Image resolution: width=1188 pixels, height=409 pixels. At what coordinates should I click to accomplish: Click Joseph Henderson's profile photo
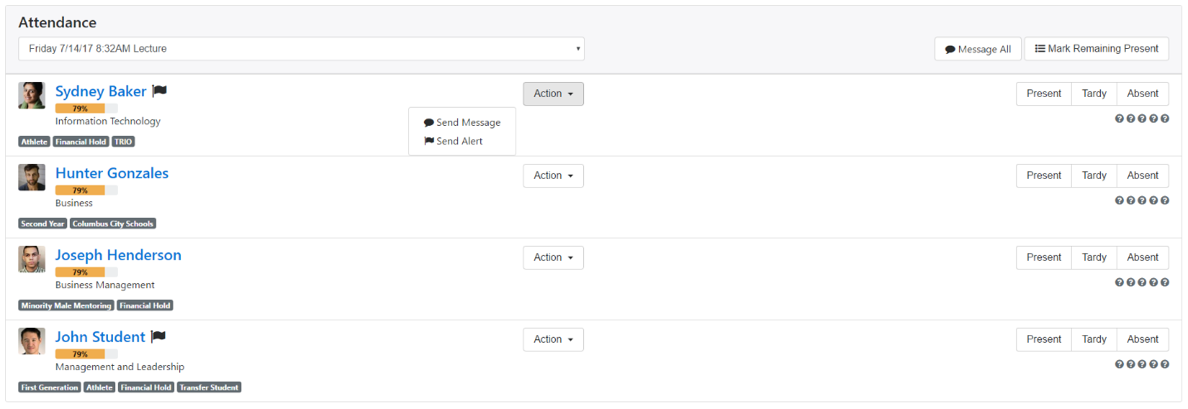click(x=32, y=259)
